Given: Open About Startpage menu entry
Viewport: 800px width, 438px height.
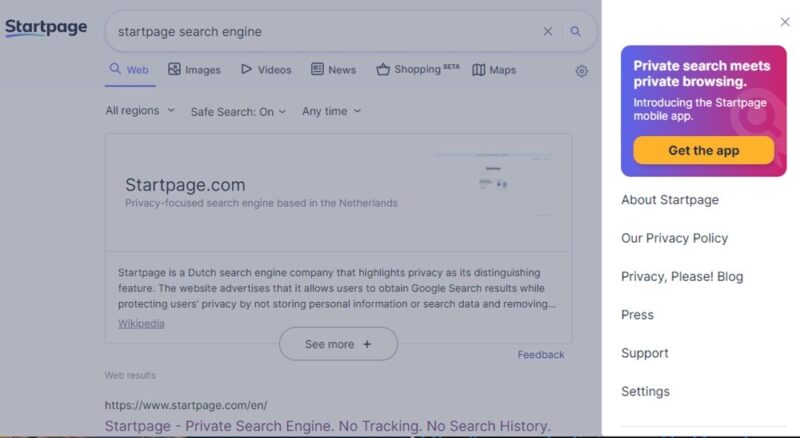Looking at the screenshot, I should pos(670,200).
